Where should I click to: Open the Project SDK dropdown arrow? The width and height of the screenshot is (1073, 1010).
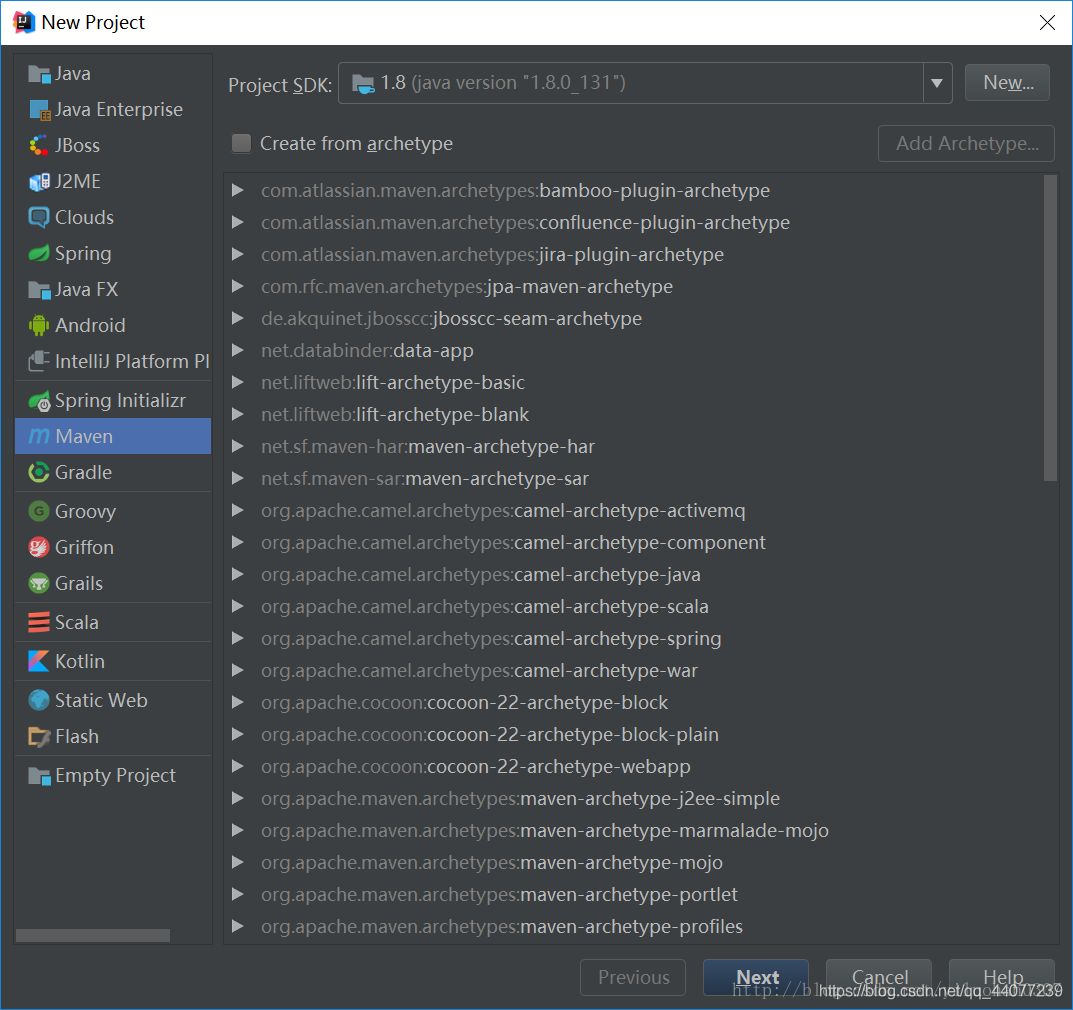(x=937, y=83)
